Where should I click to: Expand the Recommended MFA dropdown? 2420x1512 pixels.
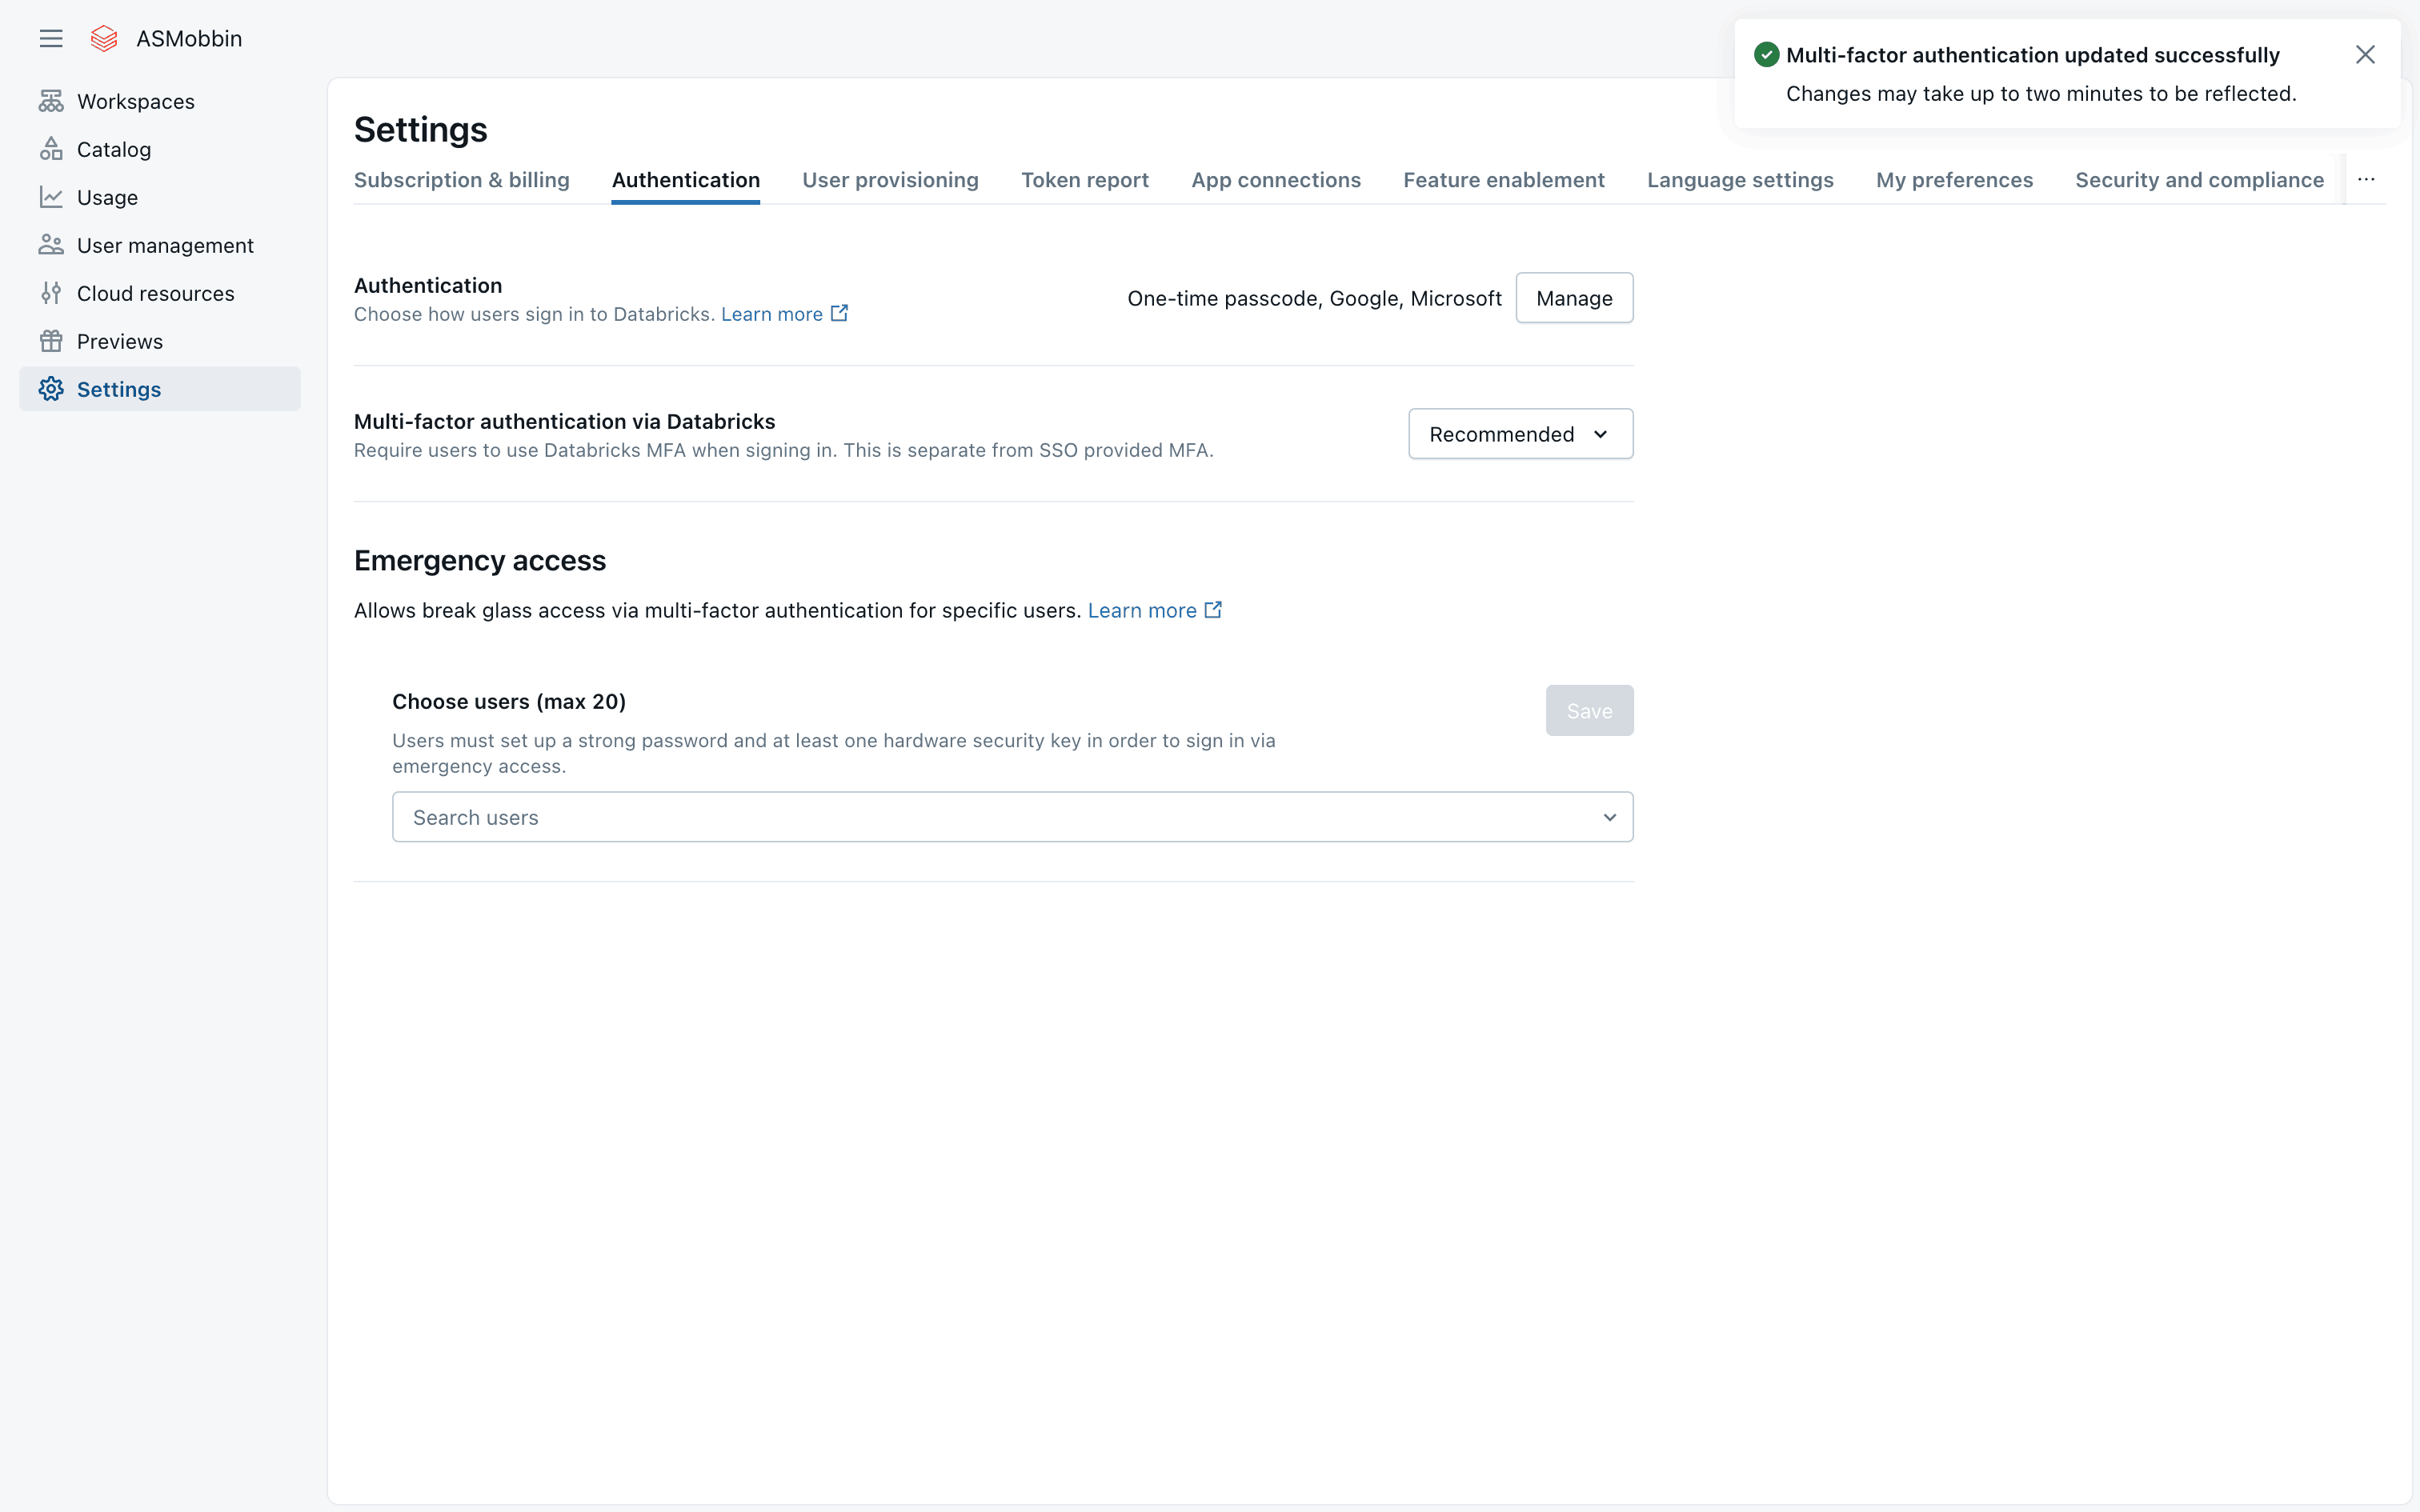pyautogui.click(x=1520, y=434)
